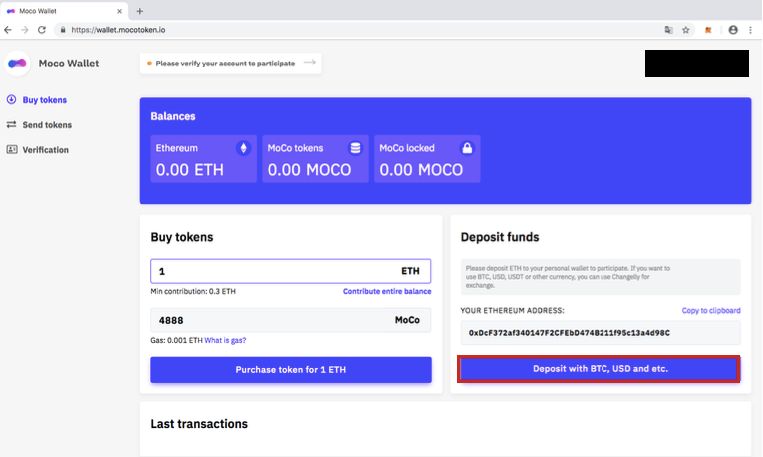Image resolution: width=763 pixels, height=457 pixels.
Task: Select the Moco Wallet browser tab
Action: [x=64, y=11]
